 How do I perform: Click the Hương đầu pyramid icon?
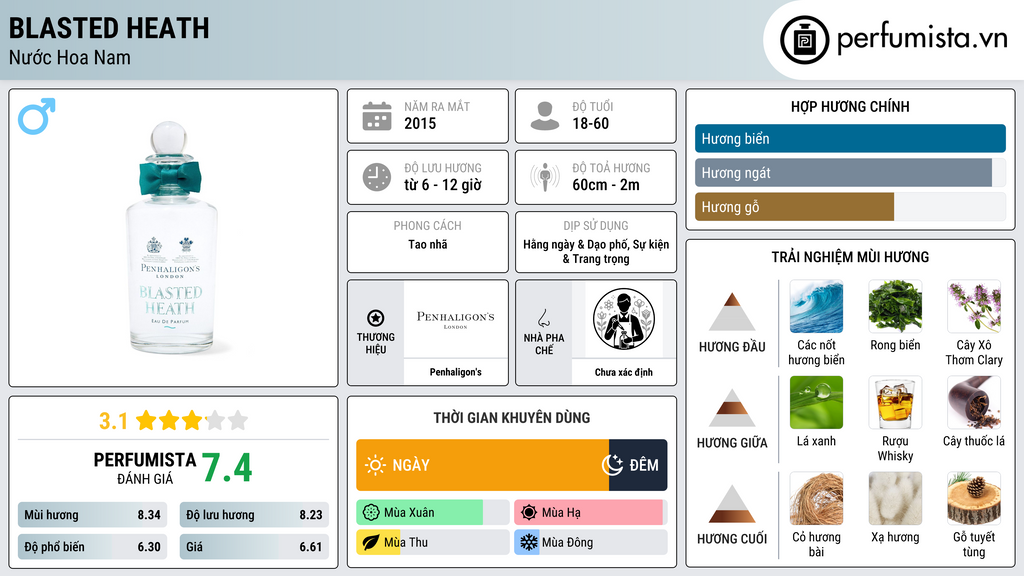732,312
